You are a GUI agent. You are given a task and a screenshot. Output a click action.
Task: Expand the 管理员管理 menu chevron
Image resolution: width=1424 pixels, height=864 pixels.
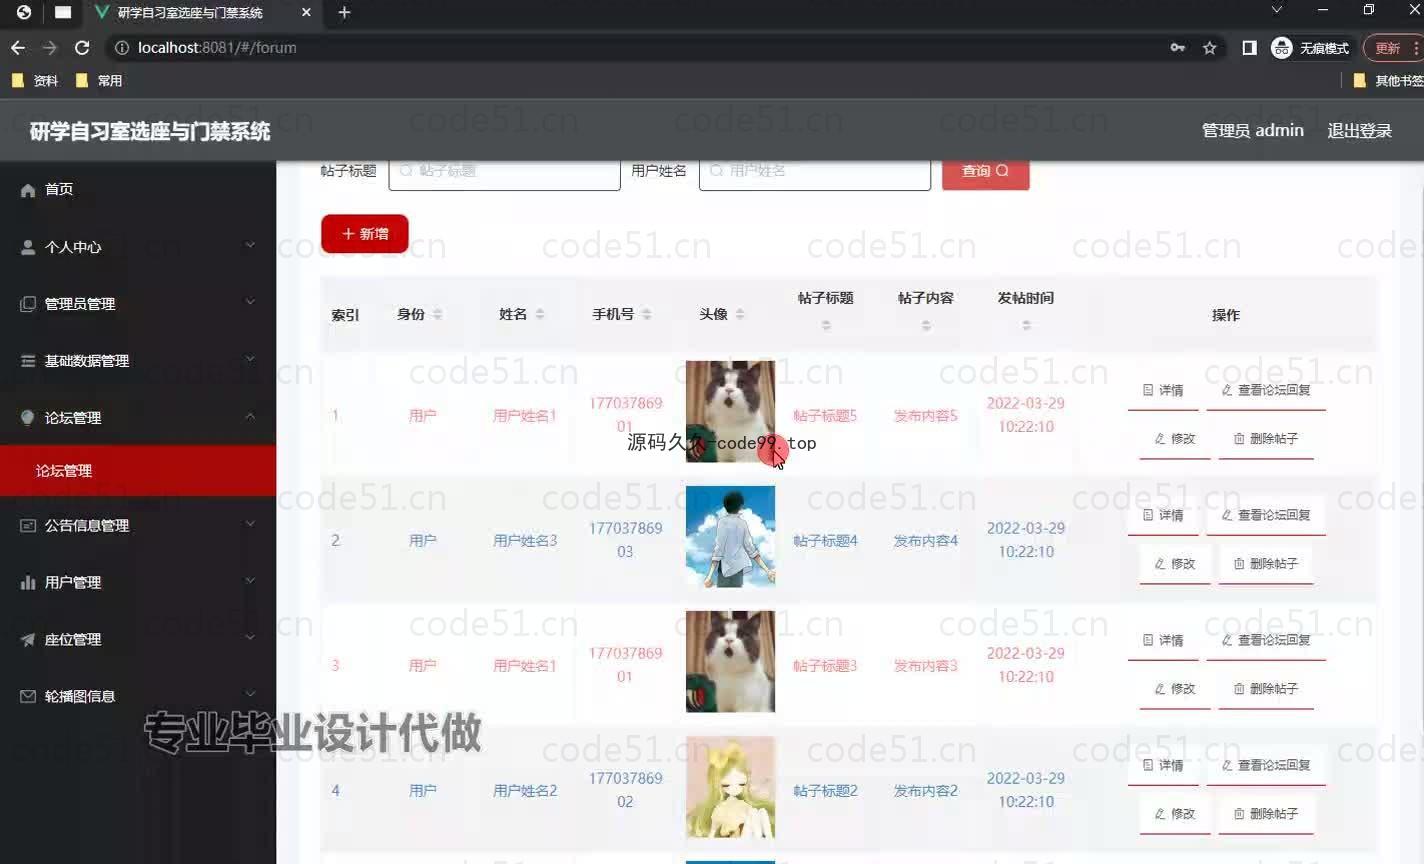click(250, 302)
